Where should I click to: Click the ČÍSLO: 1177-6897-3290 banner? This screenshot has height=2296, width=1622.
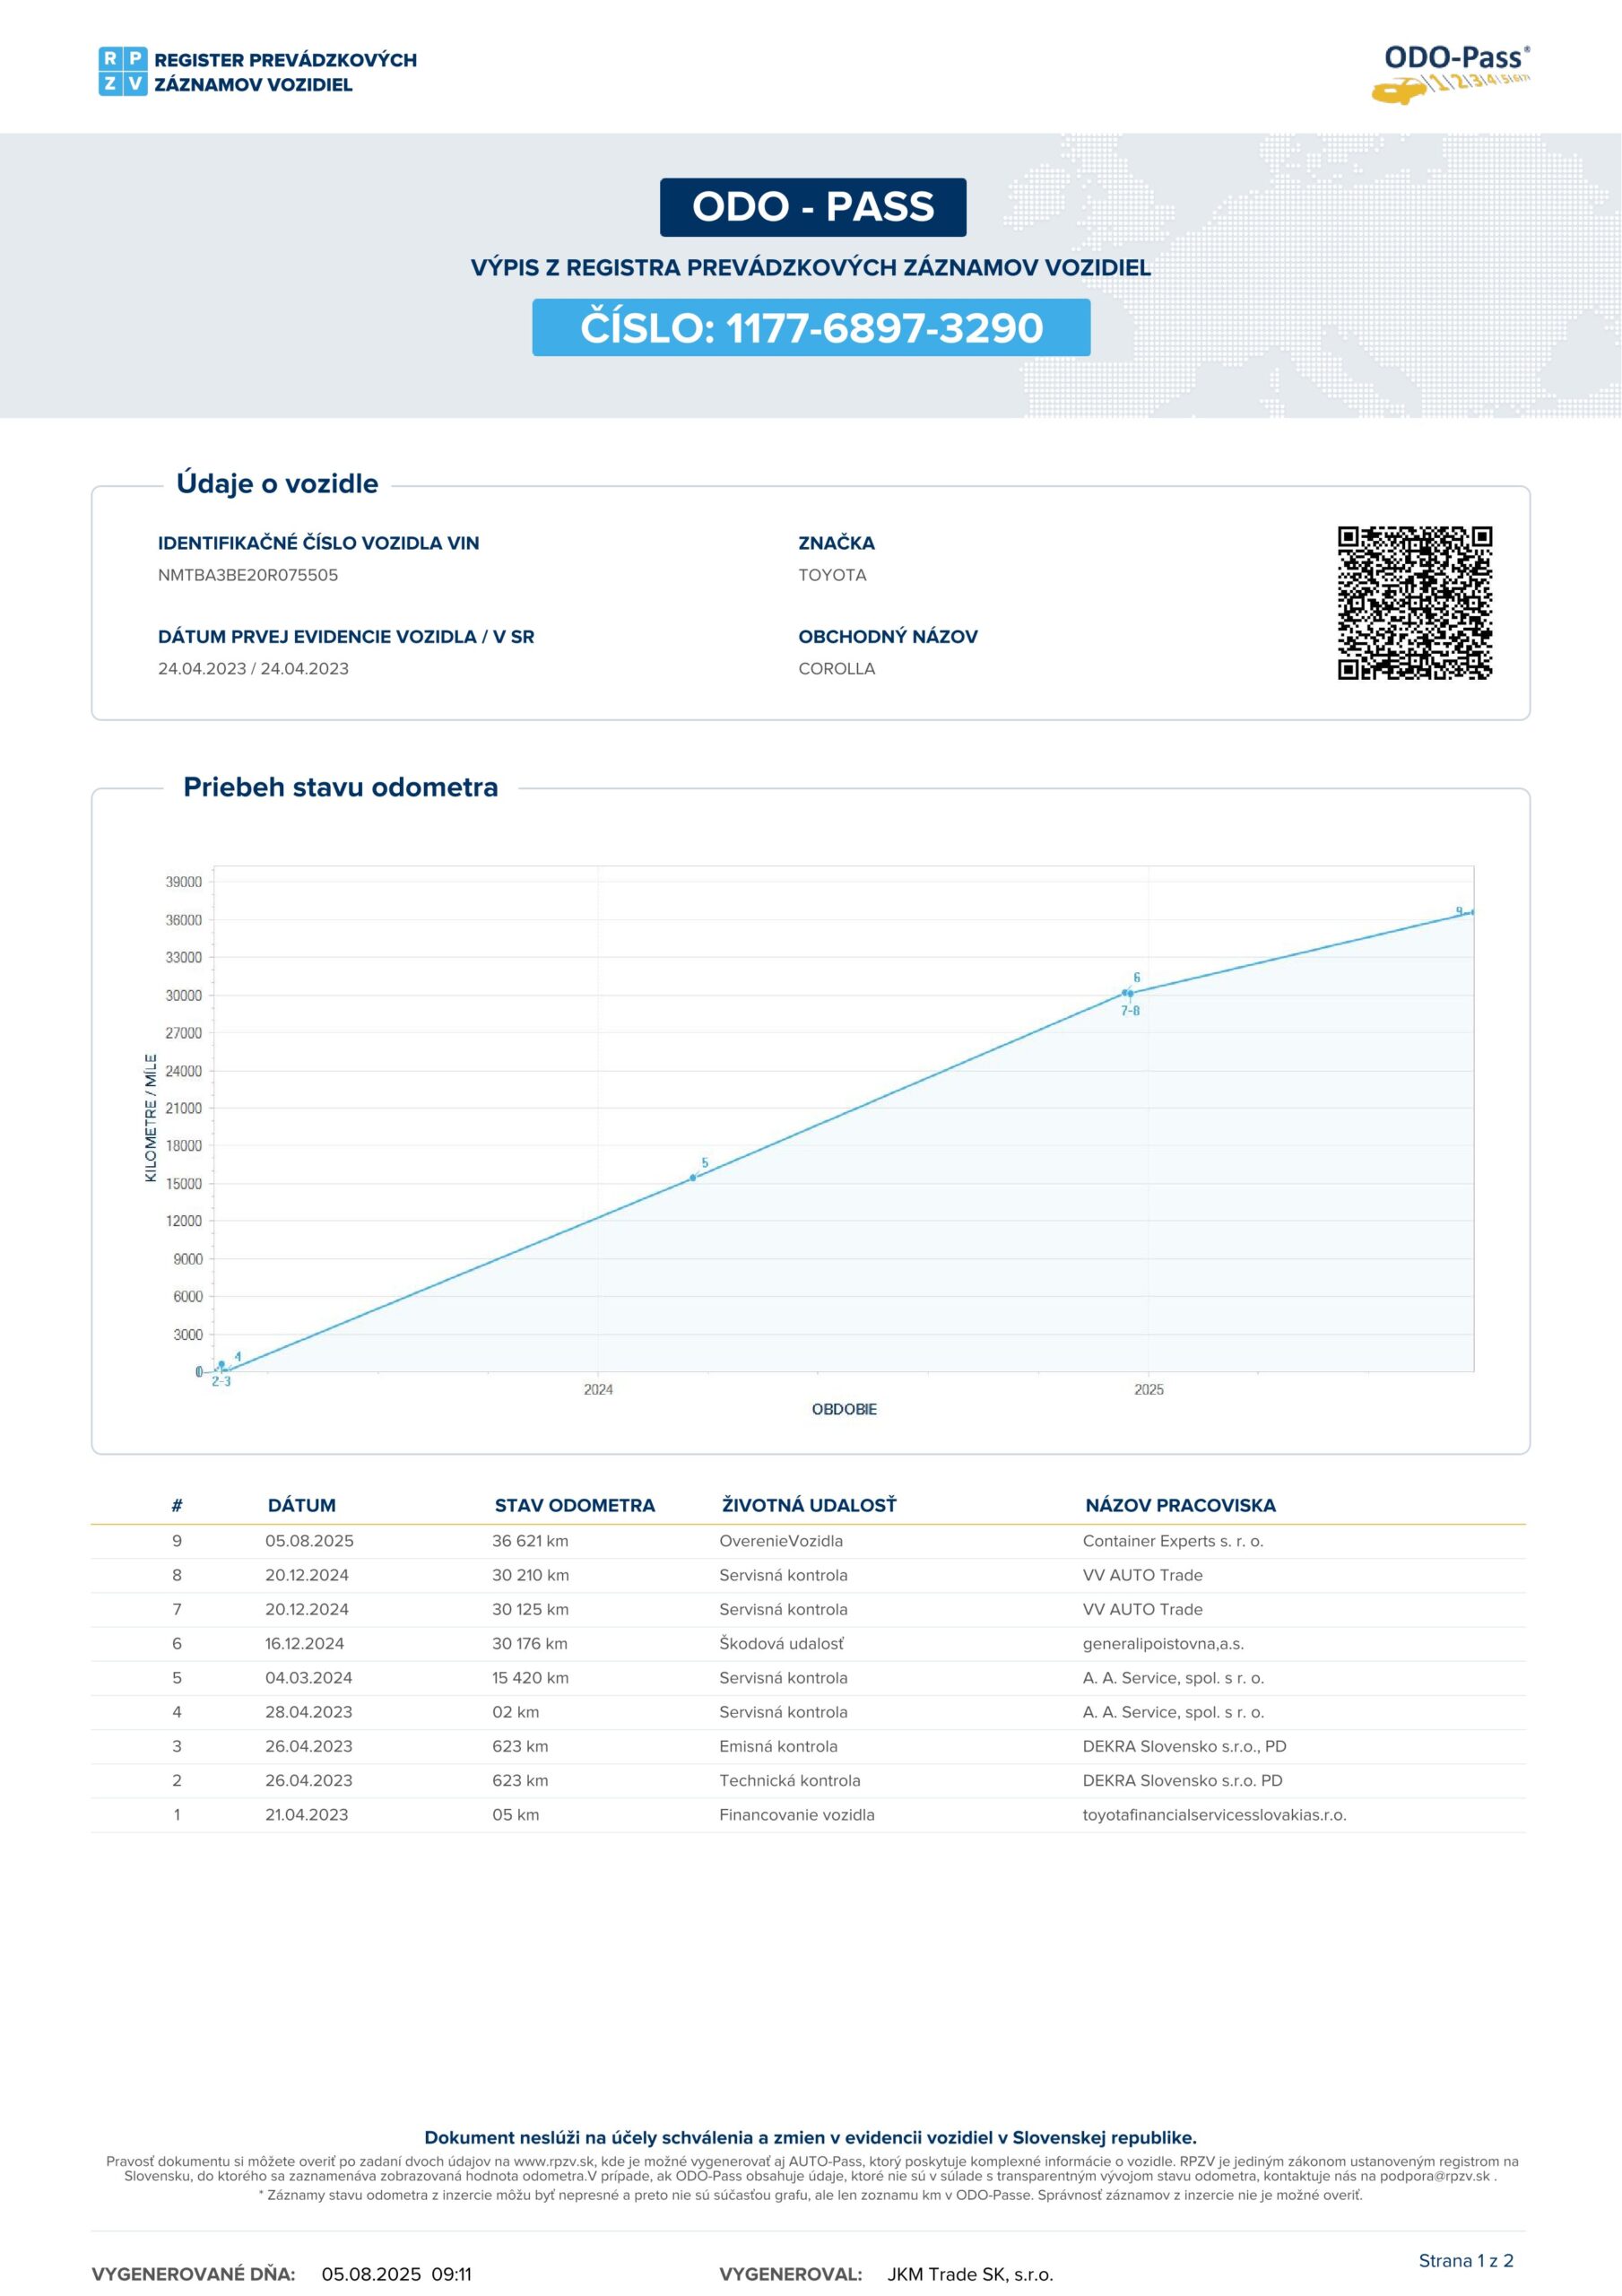point(811,328)
